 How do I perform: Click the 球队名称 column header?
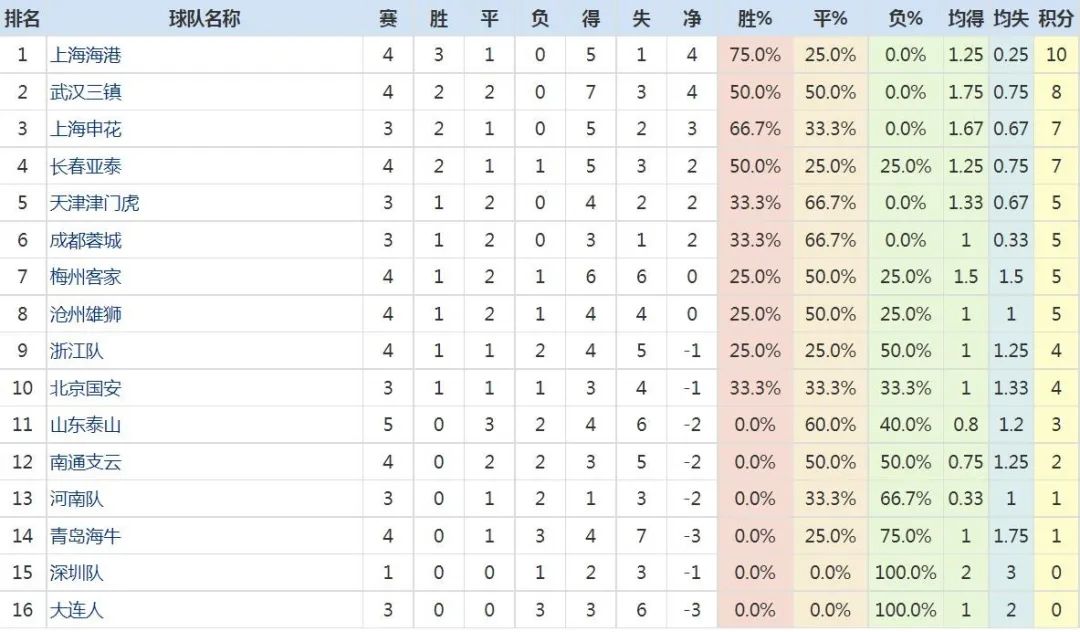(204, 18)
